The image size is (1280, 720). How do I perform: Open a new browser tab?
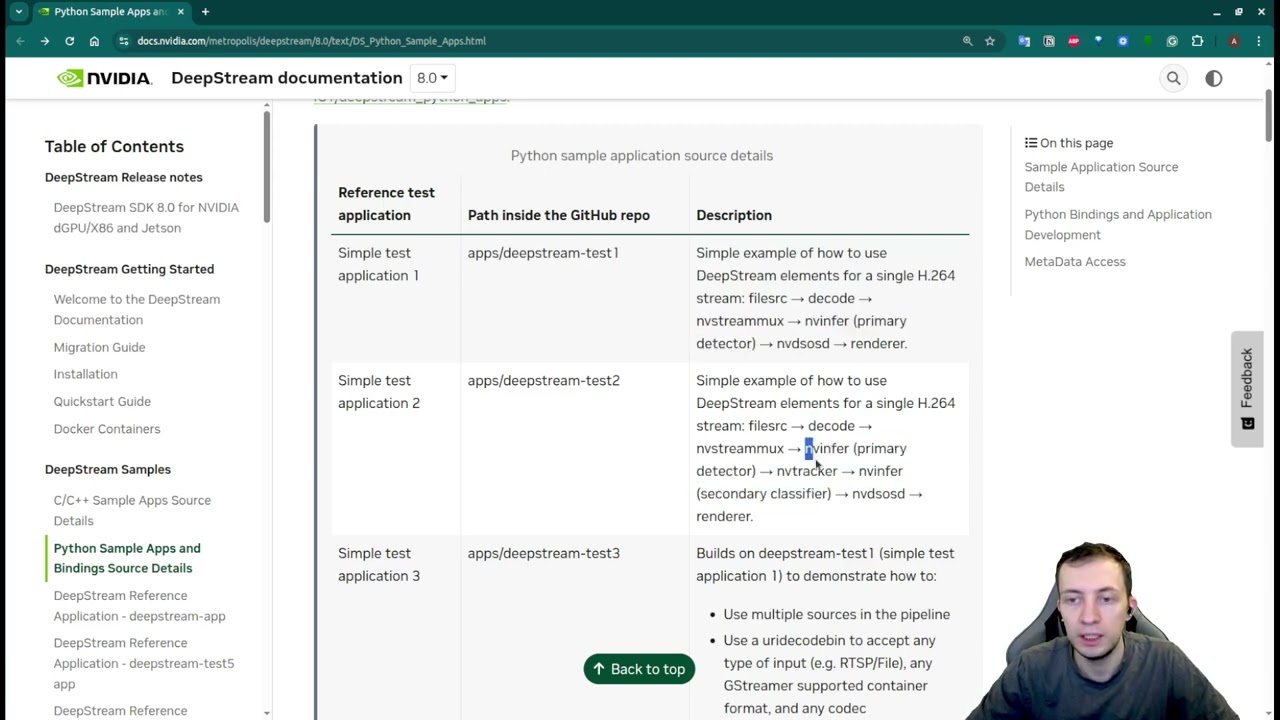[x=205, y=12]
